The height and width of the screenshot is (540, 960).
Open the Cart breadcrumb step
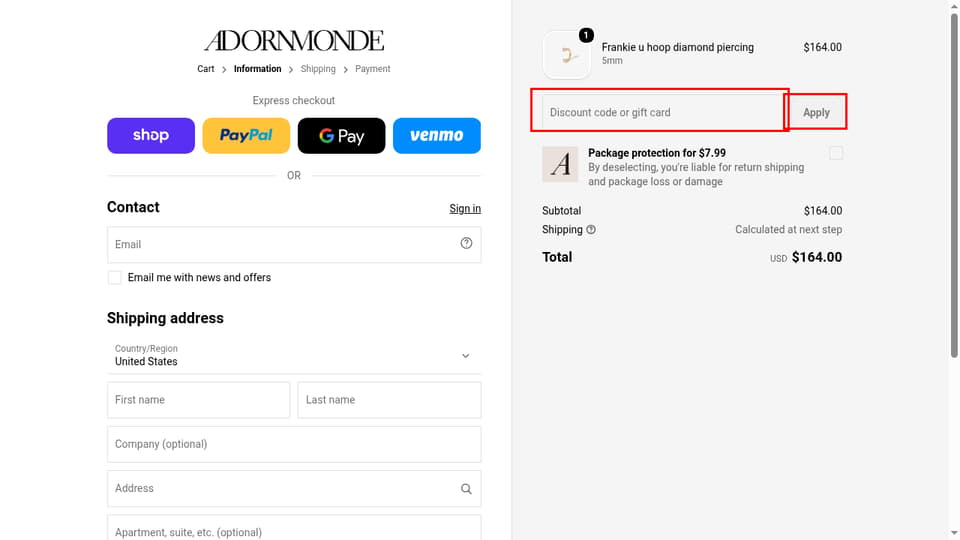pyautogui.click(x=206, y=69)
